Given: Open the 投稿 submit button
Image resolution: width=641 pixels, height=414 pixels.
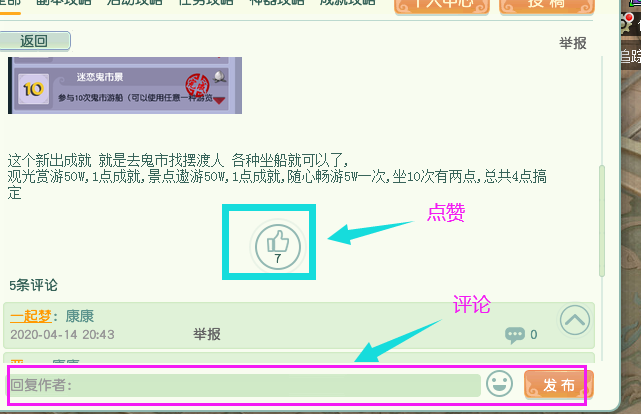Looking at the screenshot, I should (547, 5).
